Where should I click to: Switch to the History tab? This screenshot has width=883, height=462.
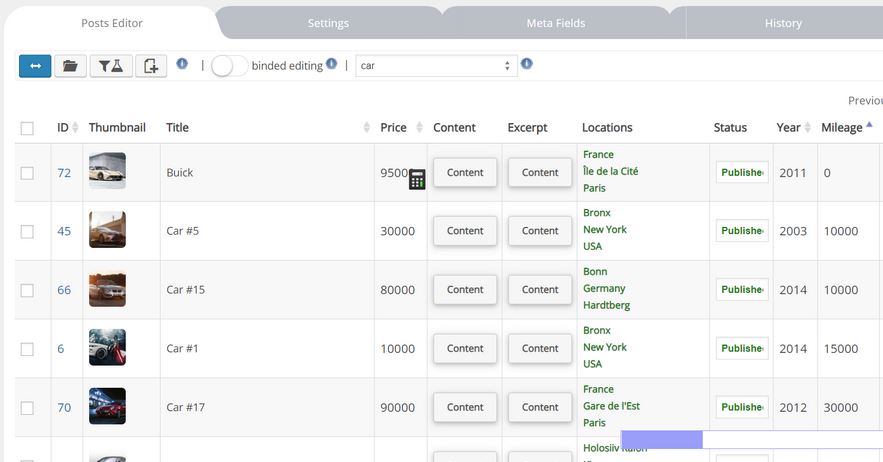[783, 23]
